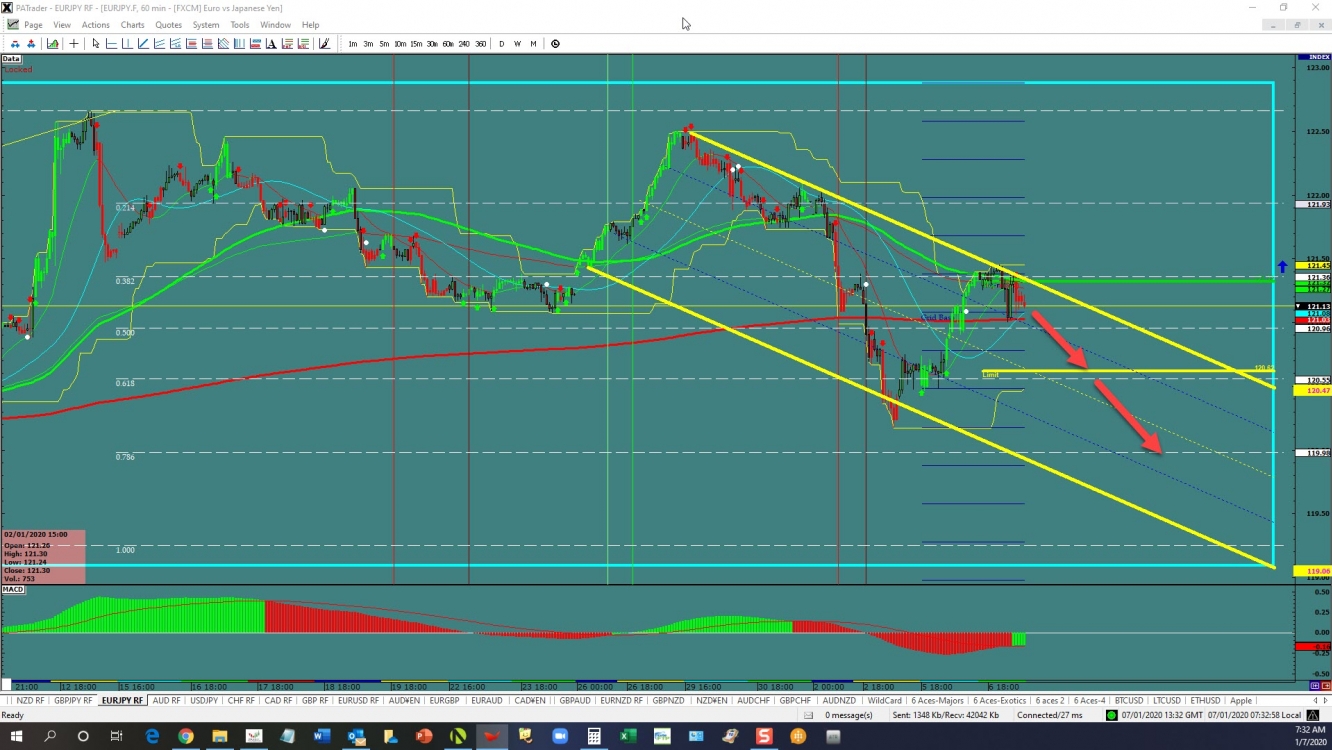This screenshot has width=1332, height=750.
Task: Open the Charts menu
Action: pos(132,25)
